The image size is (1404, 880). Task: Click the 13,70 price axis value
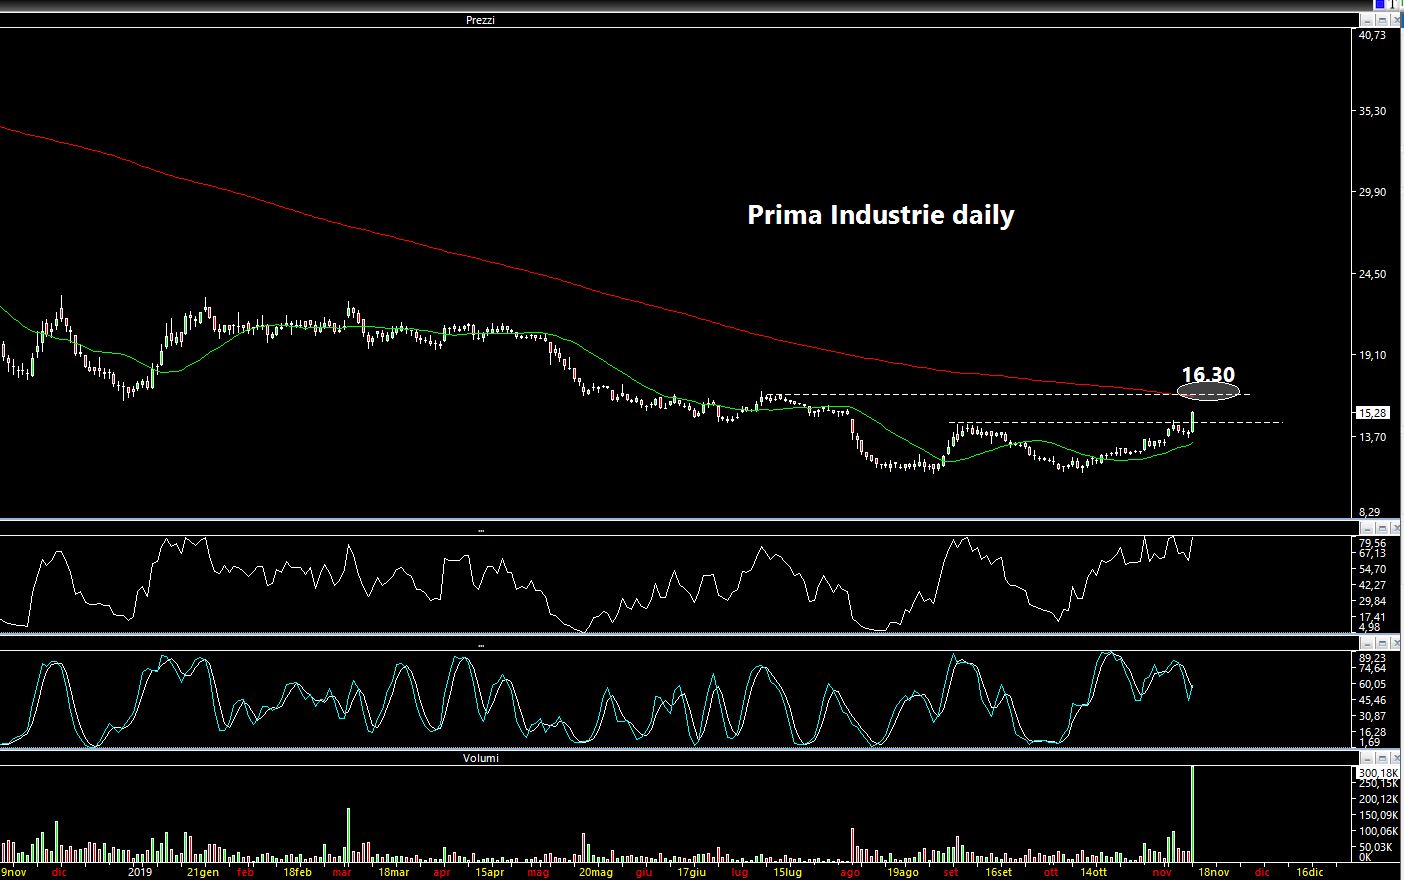point(1373,437)
